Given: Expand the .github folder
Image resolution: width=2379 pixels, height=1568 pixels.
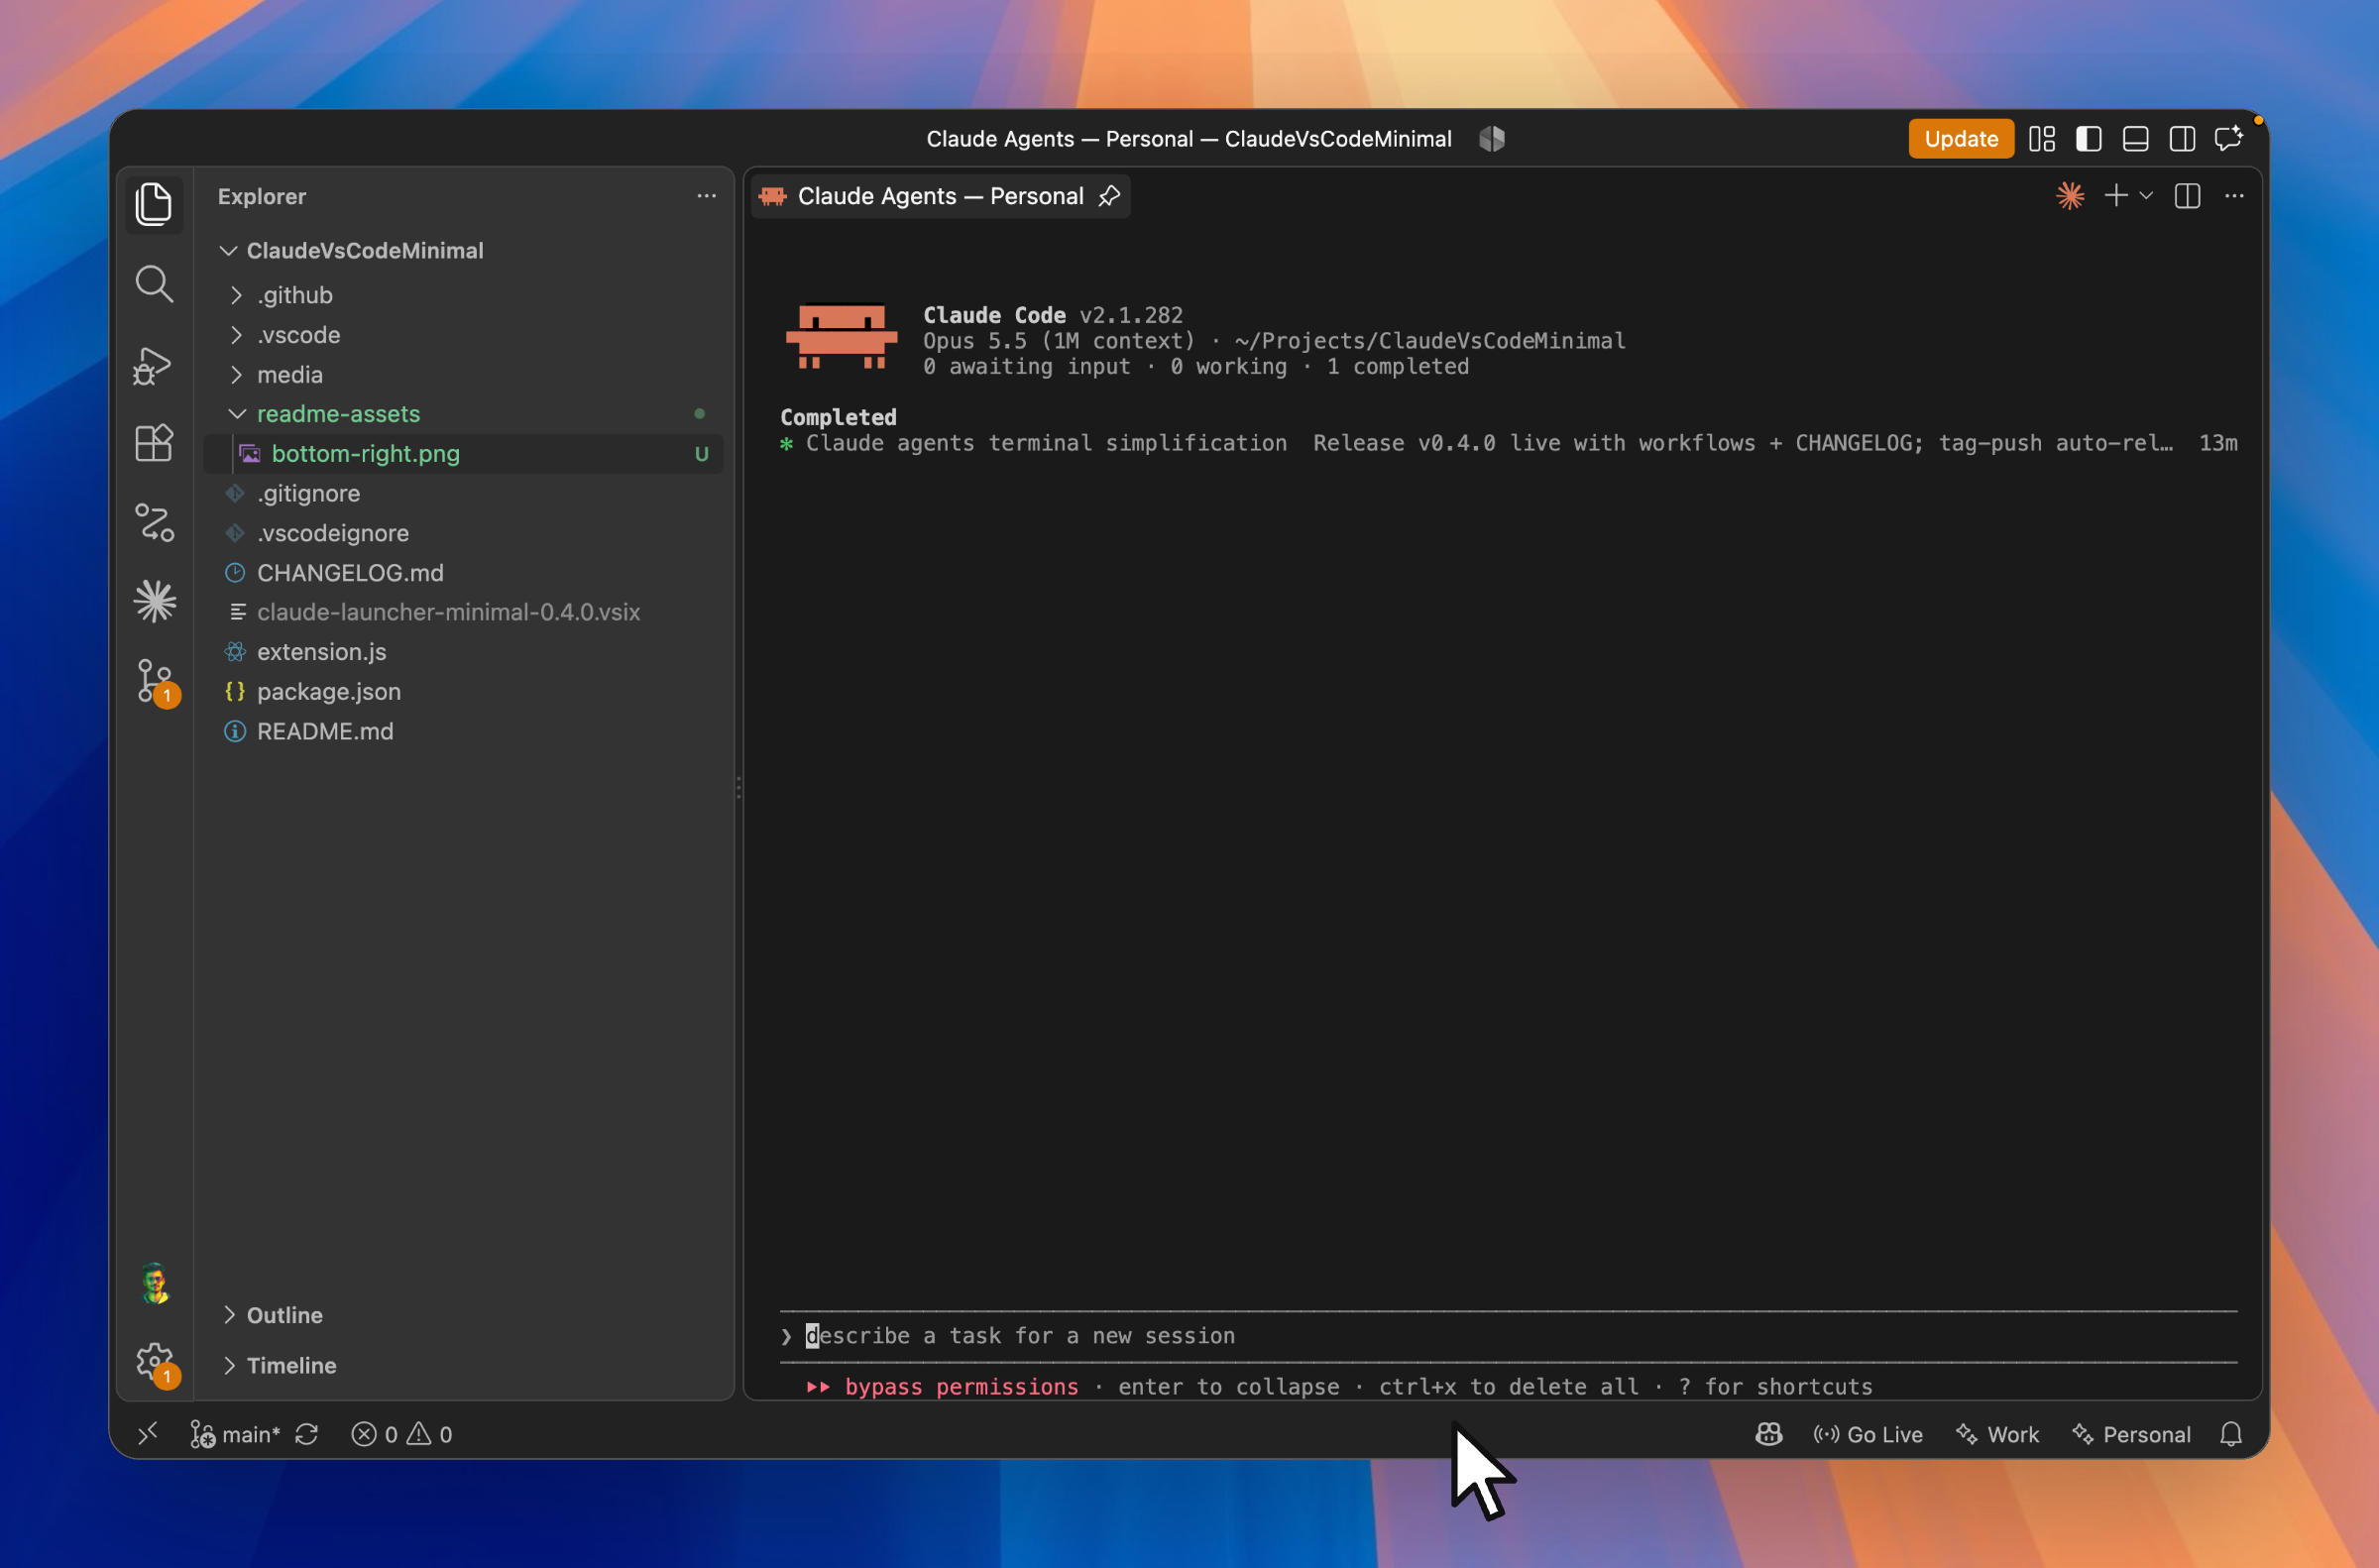Looking at the screenshot, I should pyautogui.click(x=236, y=295).
